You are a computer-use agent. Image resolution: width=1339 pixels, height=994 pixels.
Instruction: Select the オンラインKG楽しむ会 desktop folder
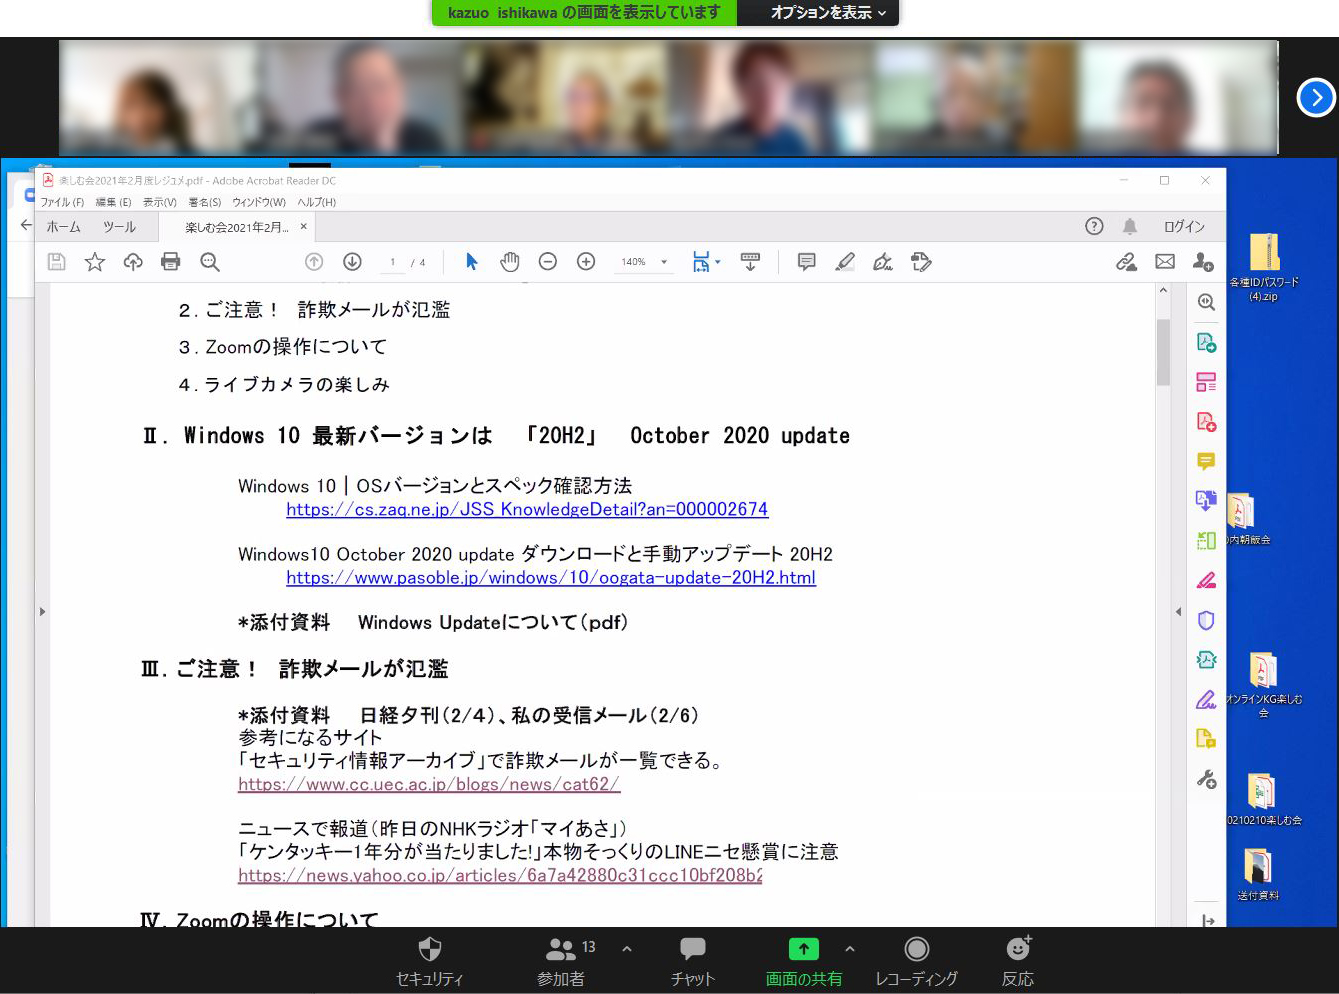point(1264,685)
